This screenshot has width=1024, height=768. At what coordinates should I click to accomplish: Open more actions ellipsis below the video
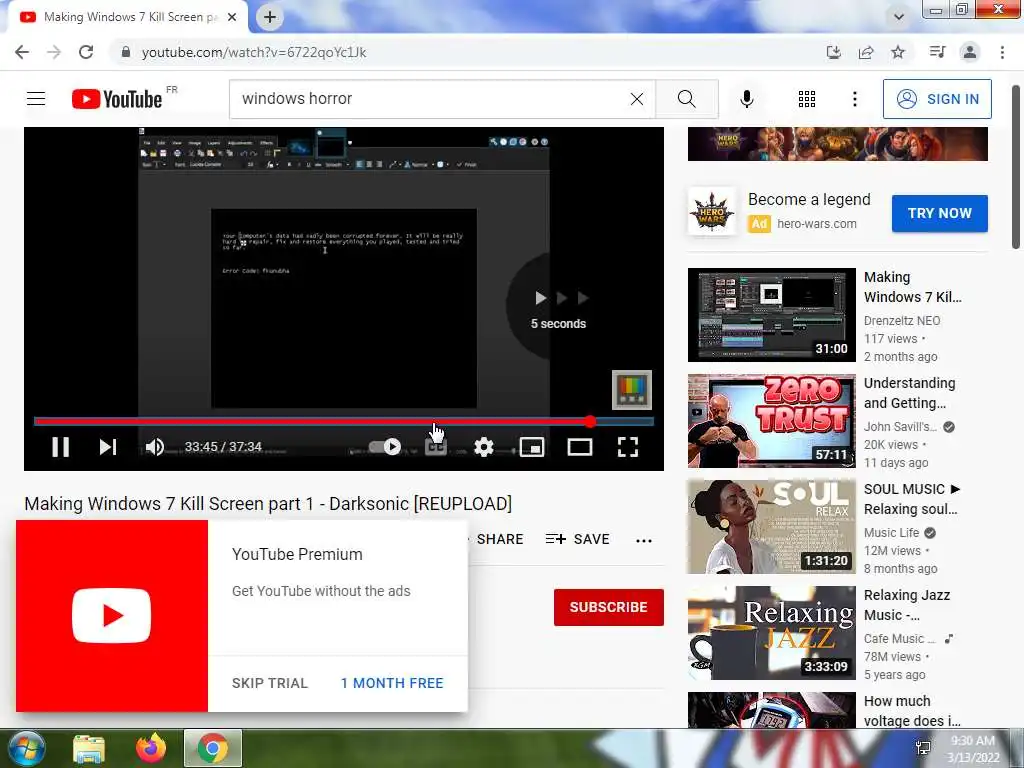click(x=644, y=540)
